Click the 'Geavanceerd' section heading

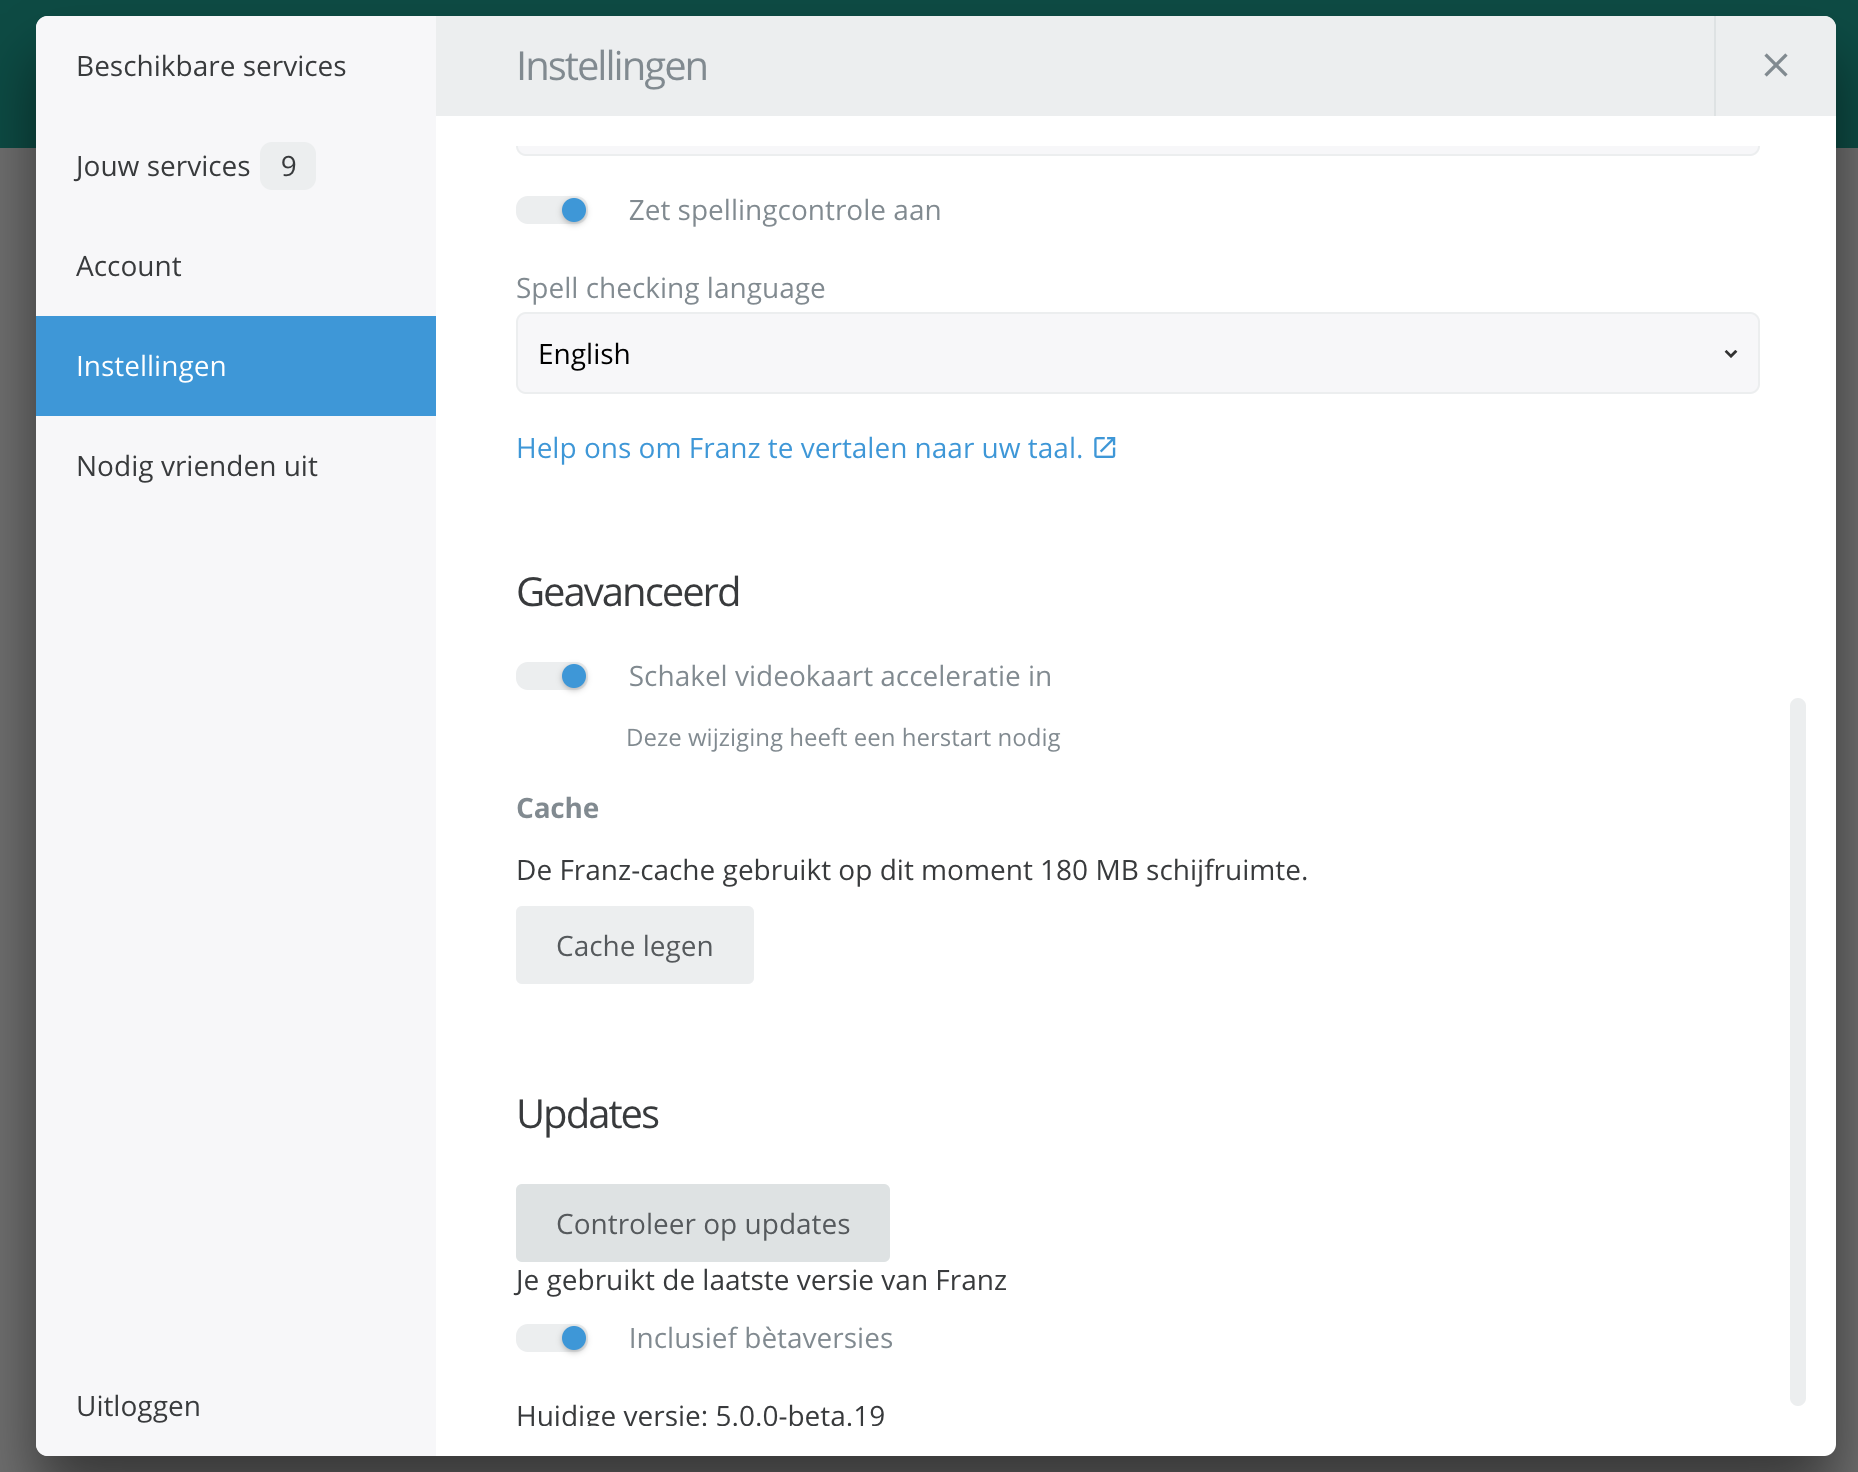point(628,592)
